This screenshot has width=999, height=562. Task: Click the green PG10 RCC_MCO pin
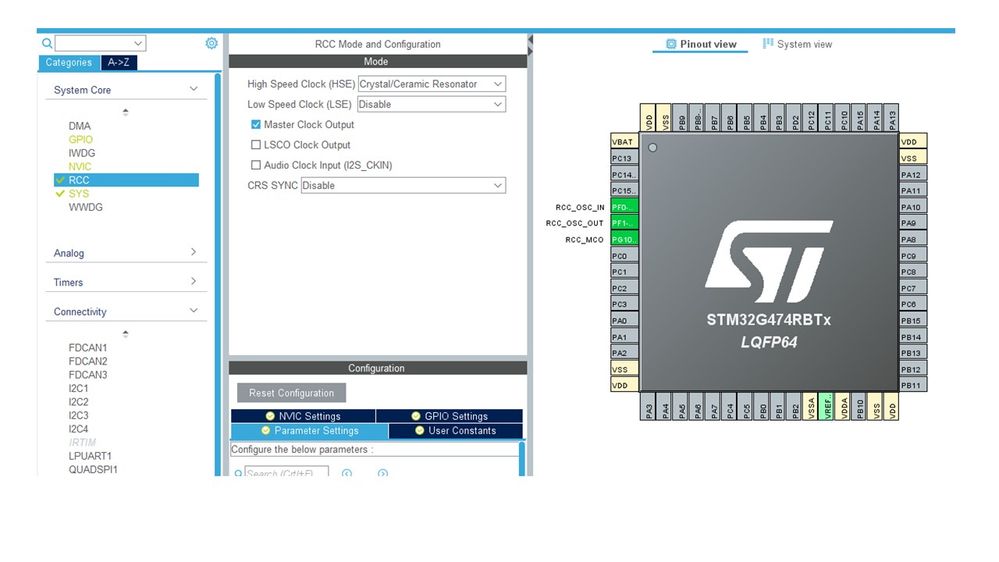pos(624,239)
